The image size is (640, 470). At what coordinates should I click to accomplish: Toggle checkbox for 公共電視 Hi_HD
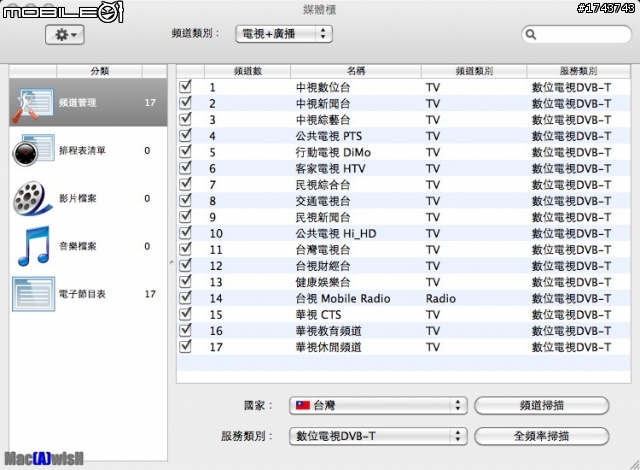(185, 233)
